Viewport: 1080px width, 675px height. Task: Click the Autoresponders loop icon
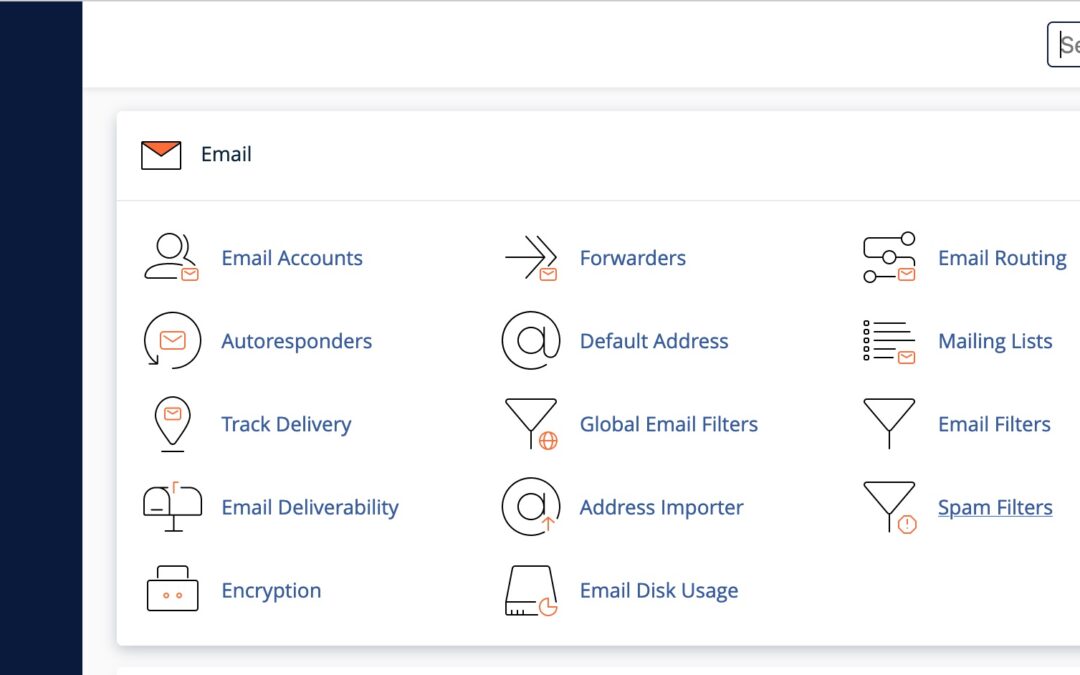172,340
